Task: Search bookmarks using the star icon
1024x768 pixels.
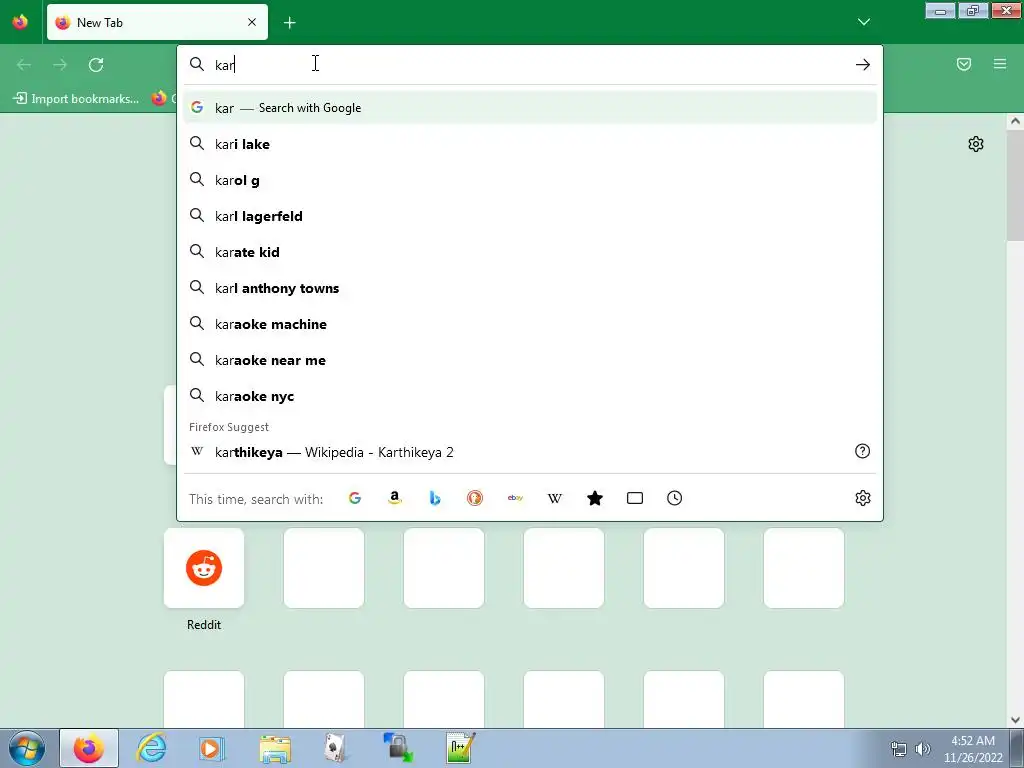Action: click(x=595, y=498)
